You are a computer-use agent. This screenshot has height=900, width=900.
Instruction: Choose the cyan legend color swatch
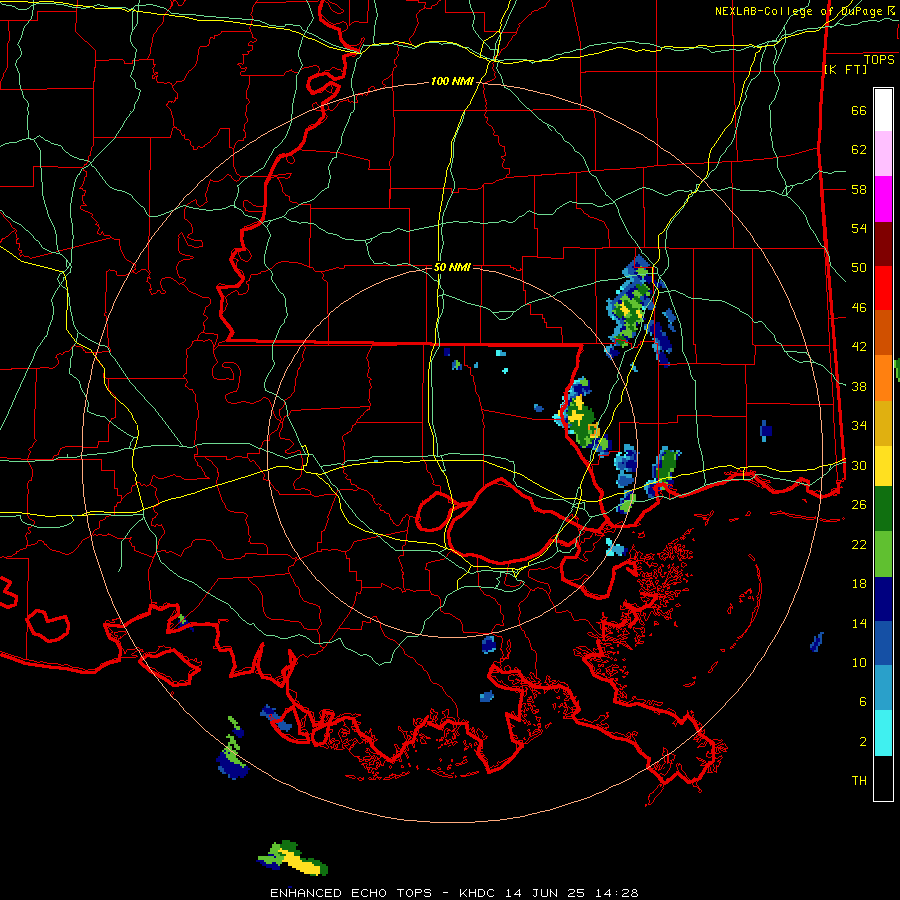(x=883, y=733)
